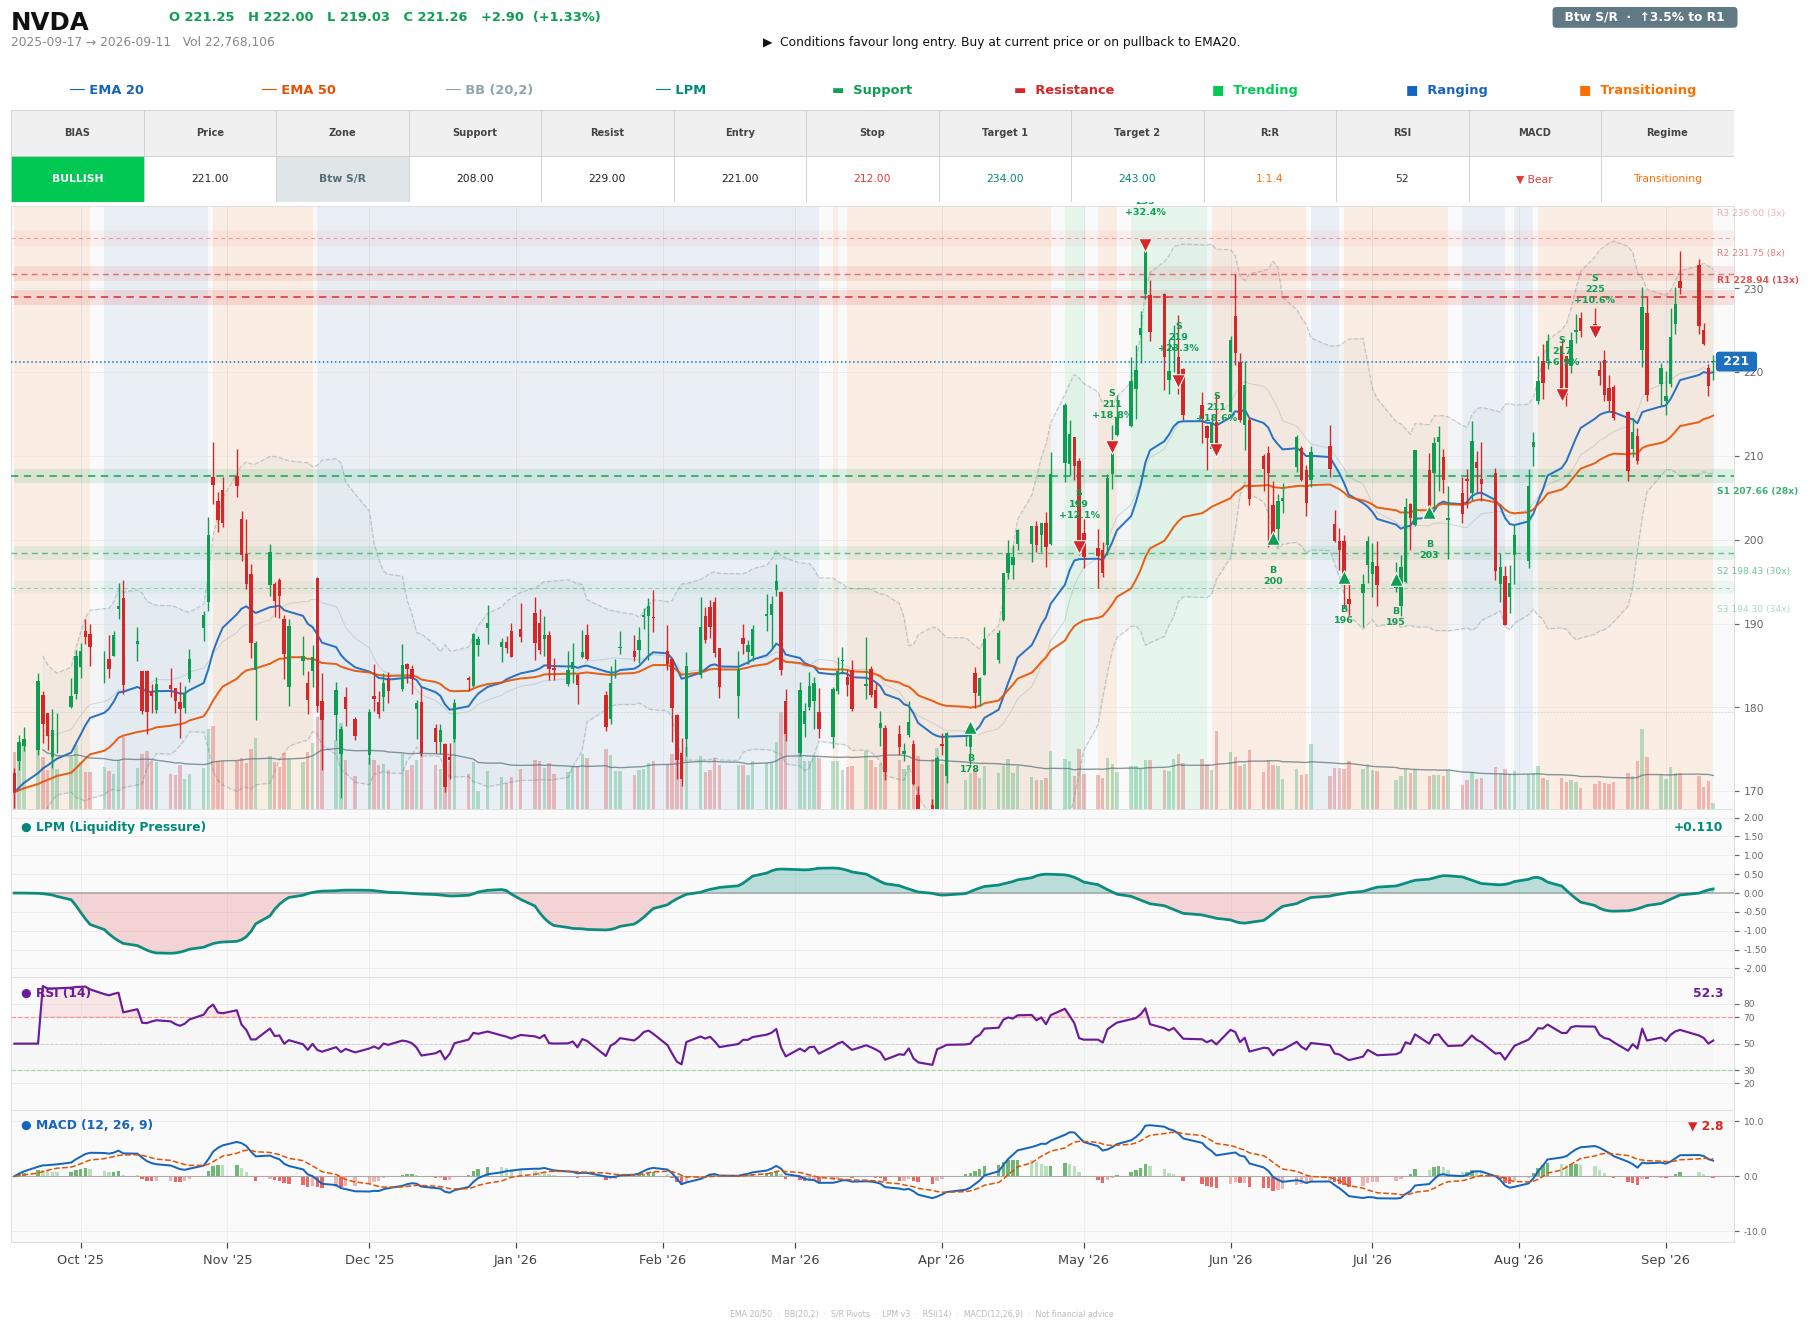Click the S1 207.66 (28x) support label
Viewport: 1810px width, 1330px height.
[1757, 491]
